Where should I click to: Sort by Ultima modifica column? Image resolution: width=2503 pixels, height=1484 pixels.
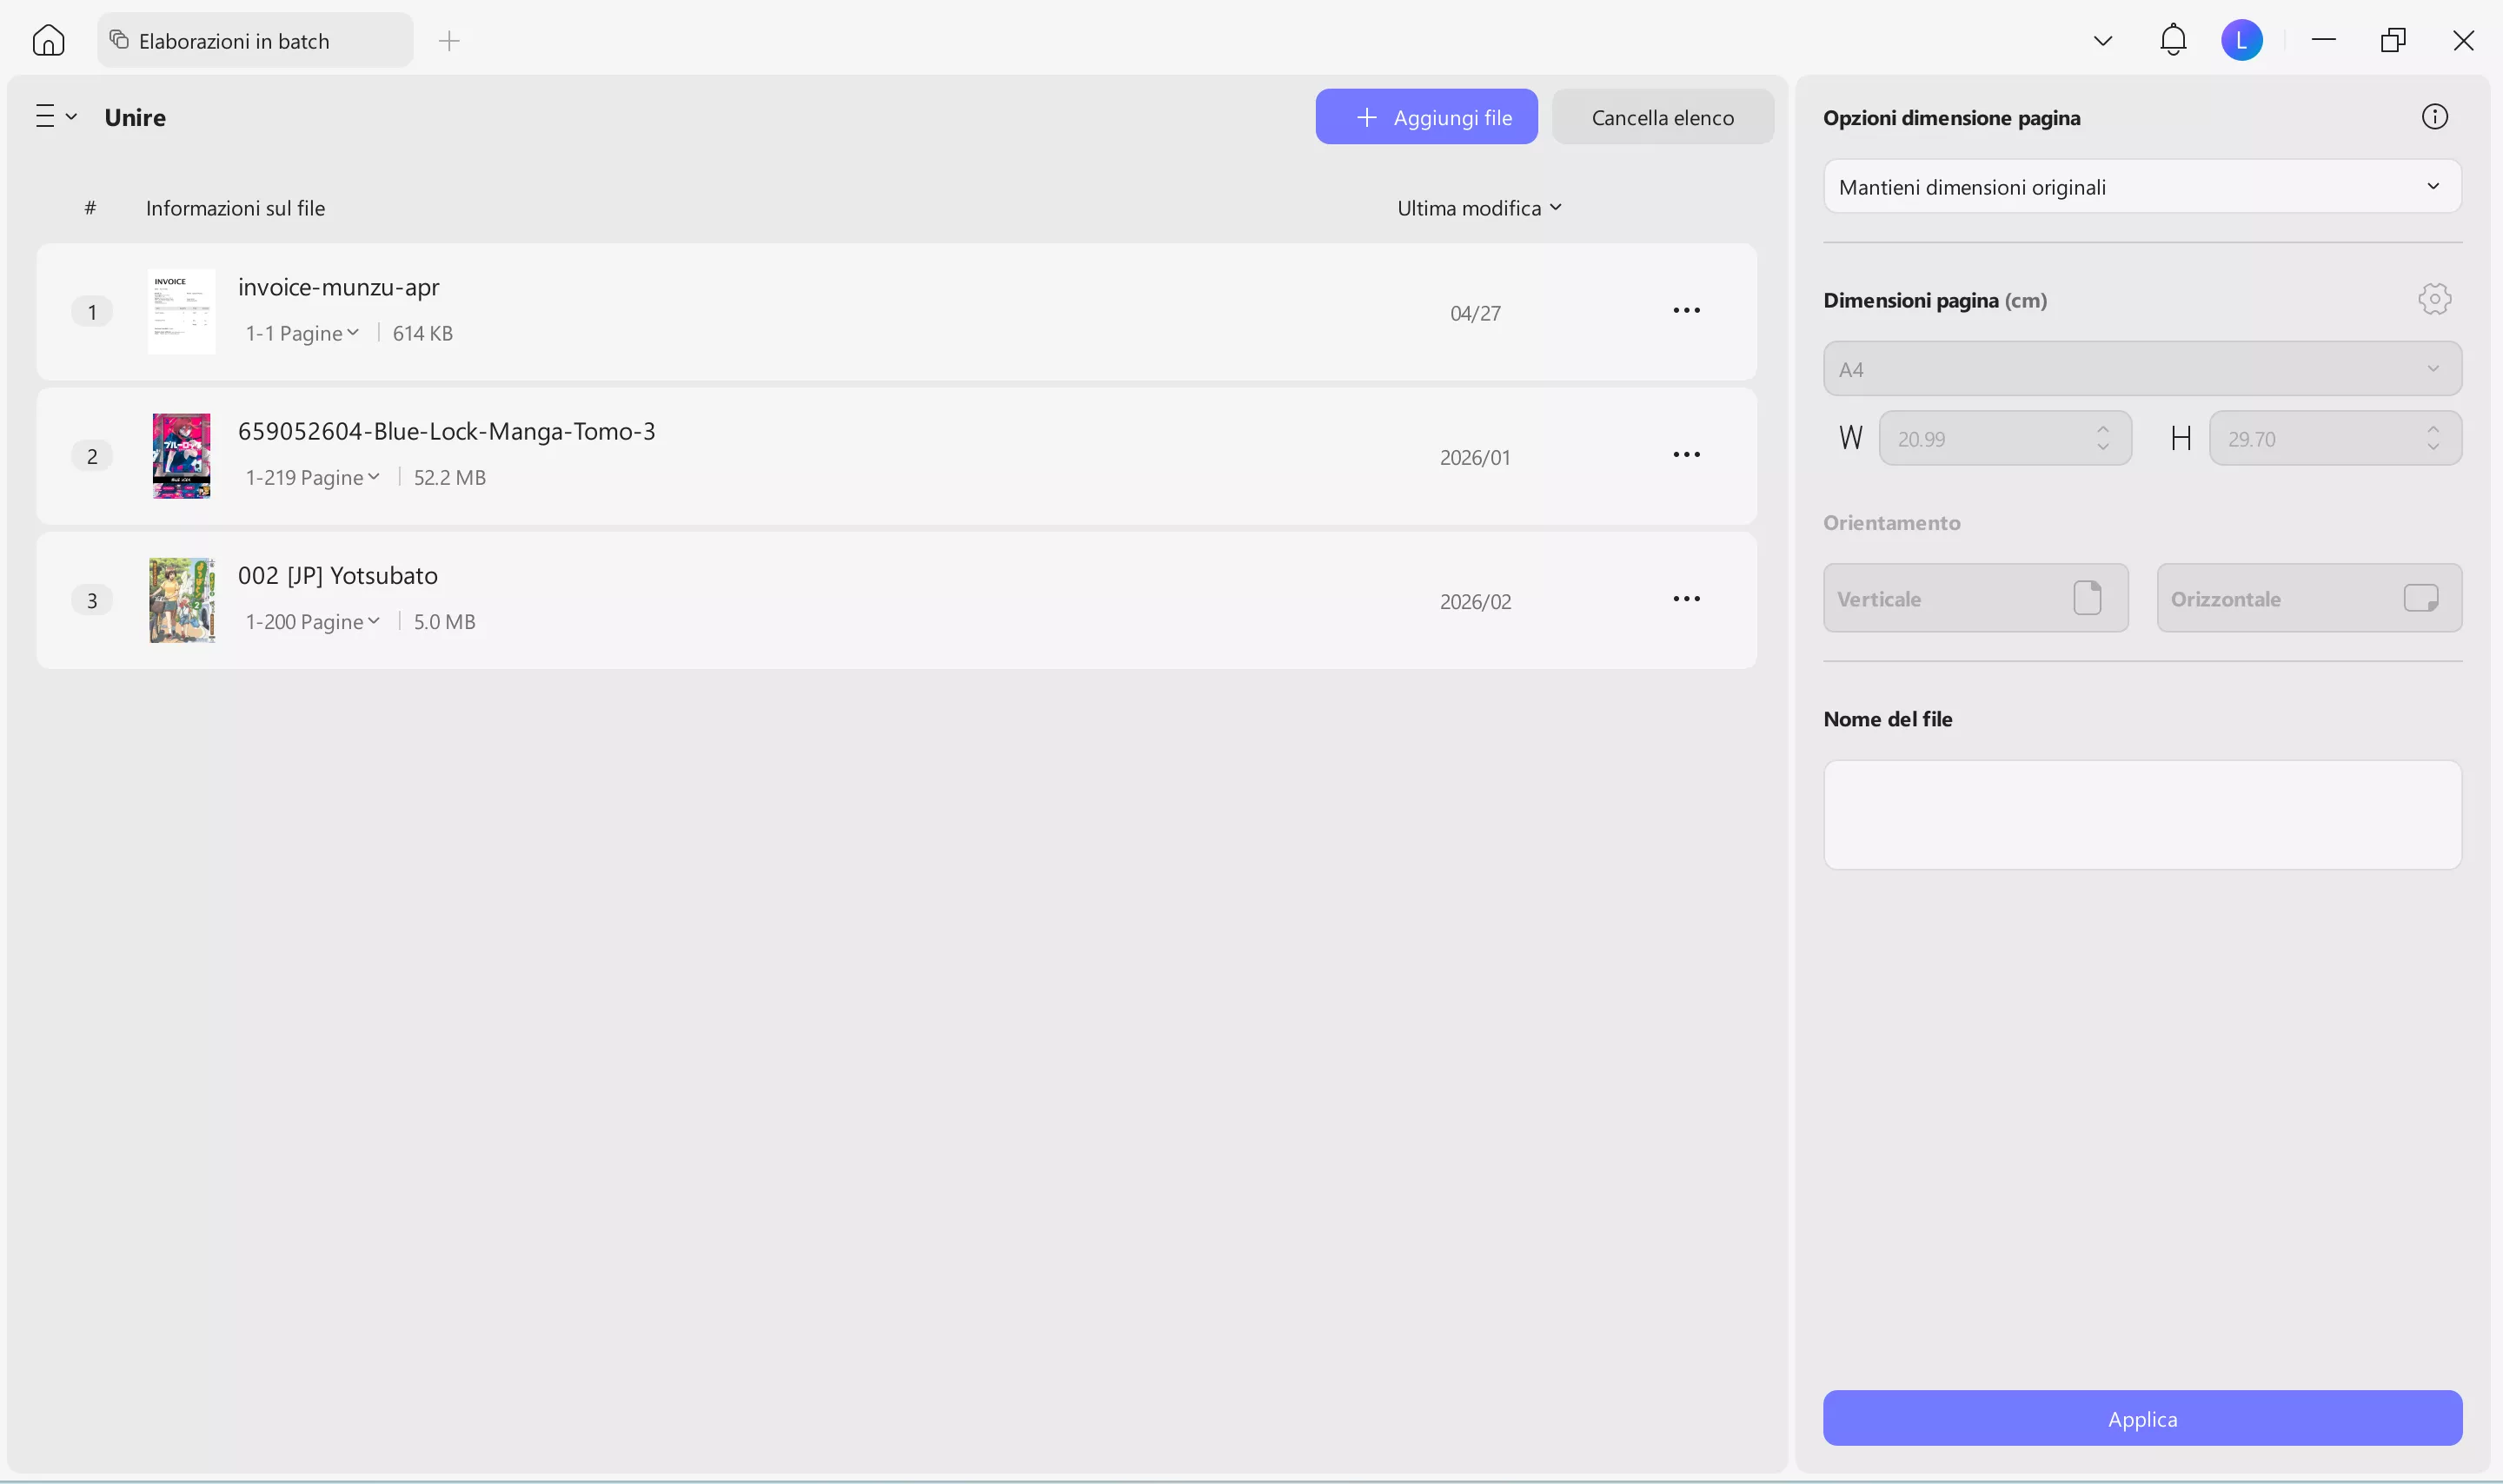1478,208
